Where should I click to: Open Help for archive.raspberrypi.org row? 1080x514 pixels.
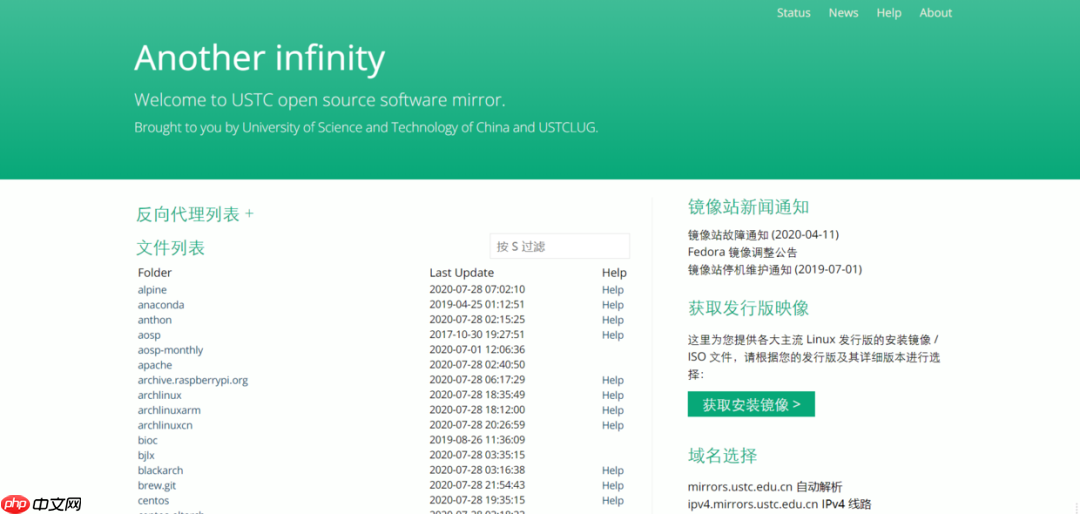click(612, 380)
